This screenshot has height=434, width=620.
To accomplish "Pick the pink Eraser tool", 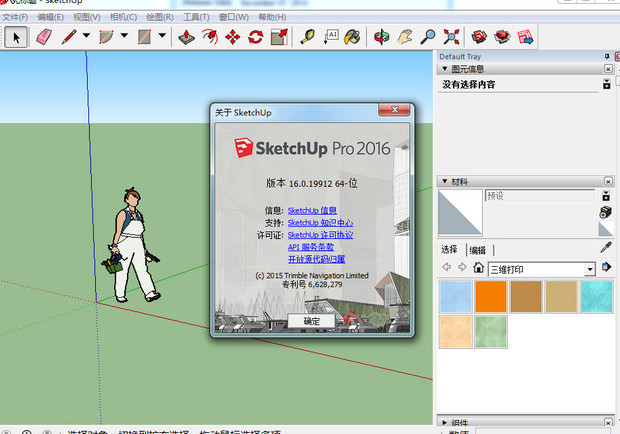I will coord(44,37).
